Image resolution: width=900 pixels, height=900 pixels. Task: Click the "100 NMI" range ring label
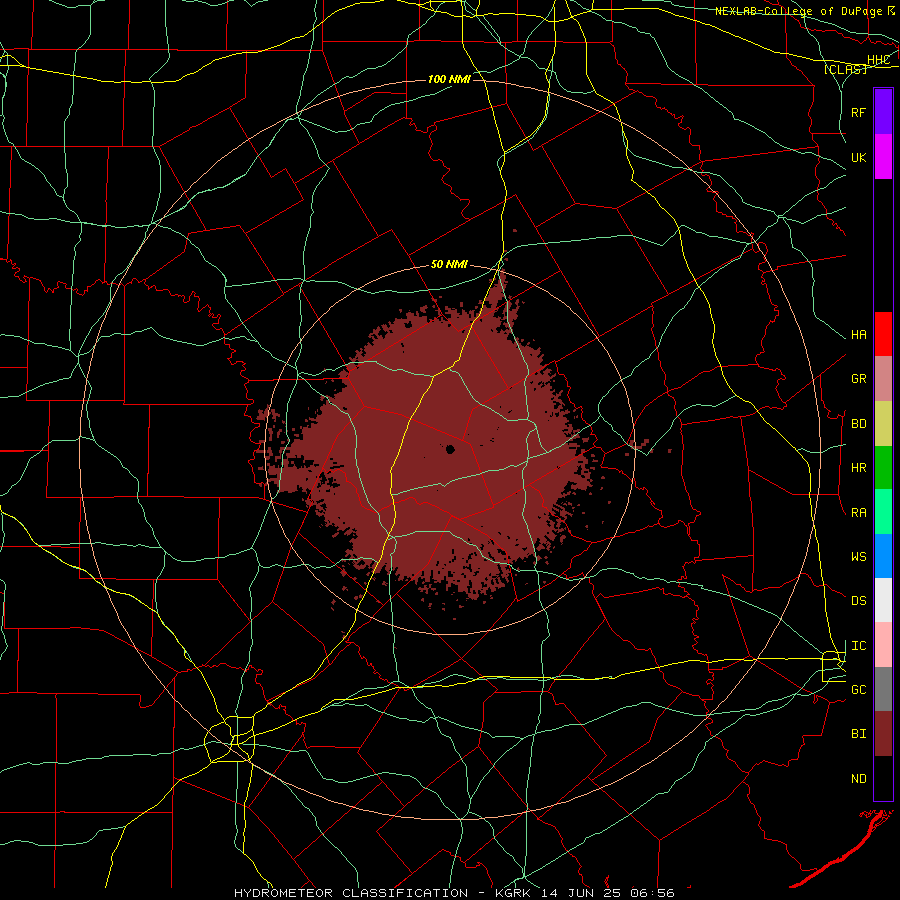(x=449, y=79)
